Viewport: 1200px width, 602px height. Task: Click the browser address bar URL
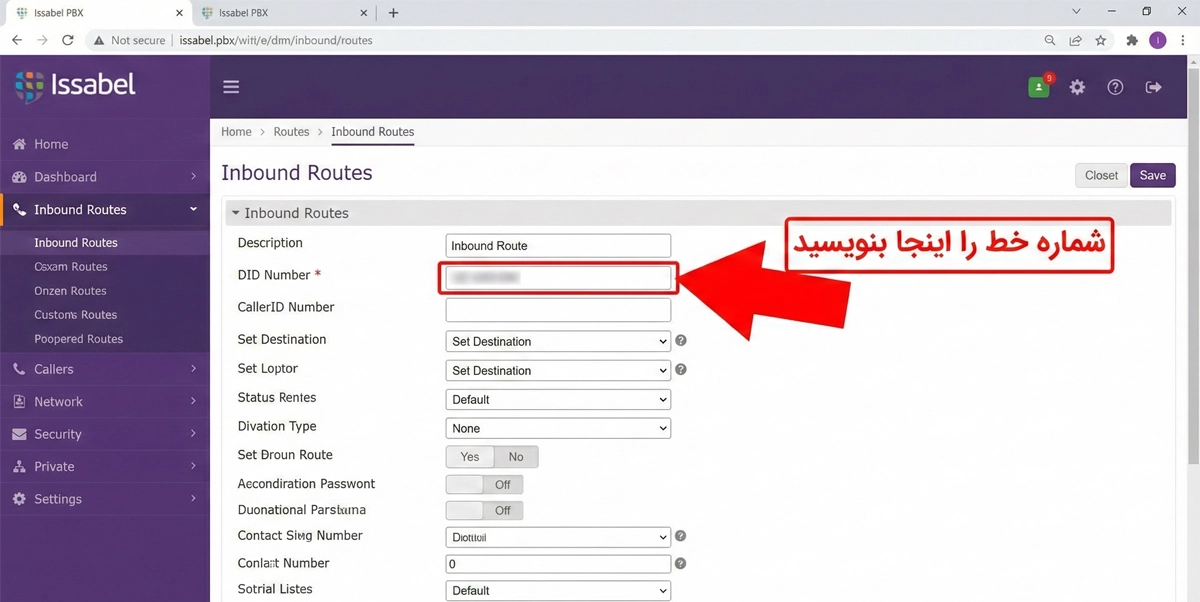coord(276,40)
